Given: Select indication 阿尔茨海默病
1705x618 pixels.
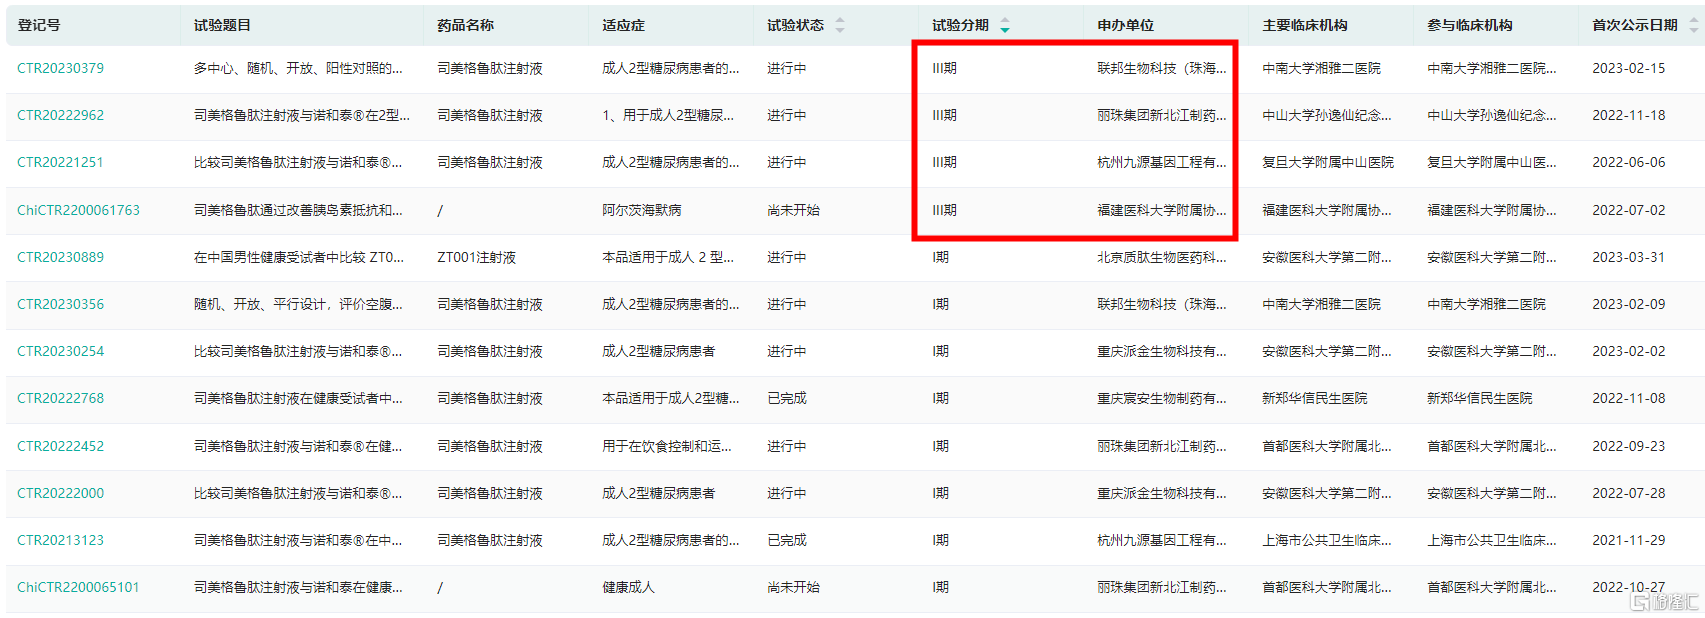Looking at the screenshot, I should 641,210.
